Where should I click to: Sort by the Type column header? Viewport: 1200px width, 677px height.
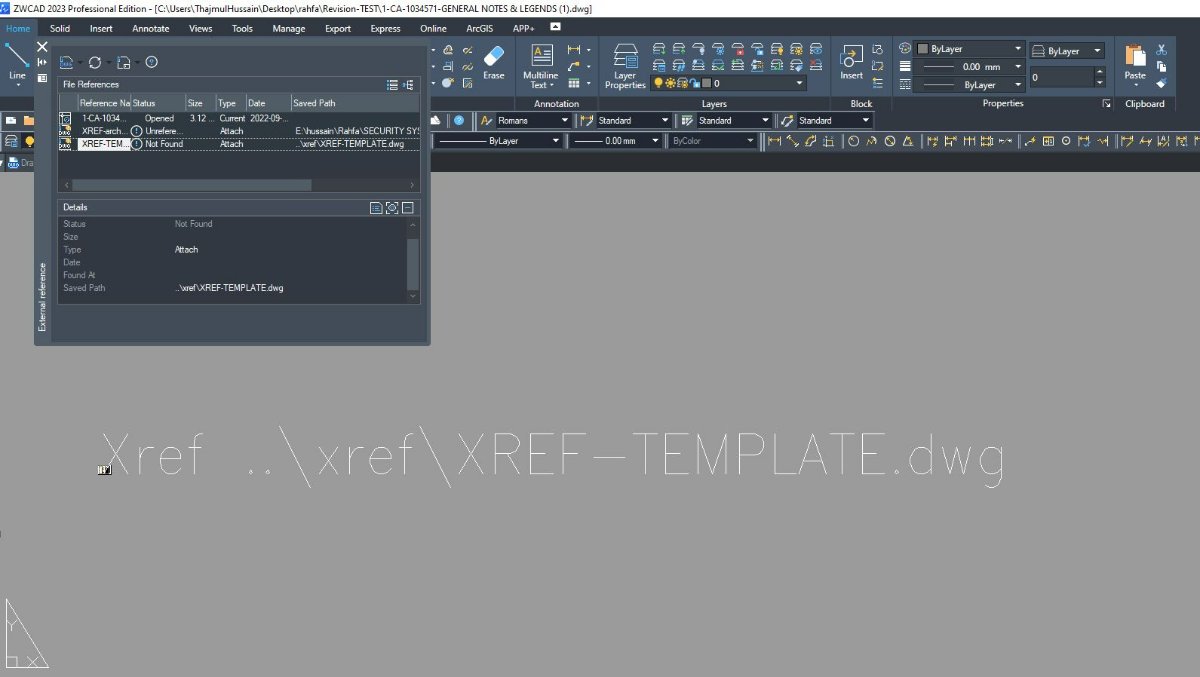click(230, 103)
